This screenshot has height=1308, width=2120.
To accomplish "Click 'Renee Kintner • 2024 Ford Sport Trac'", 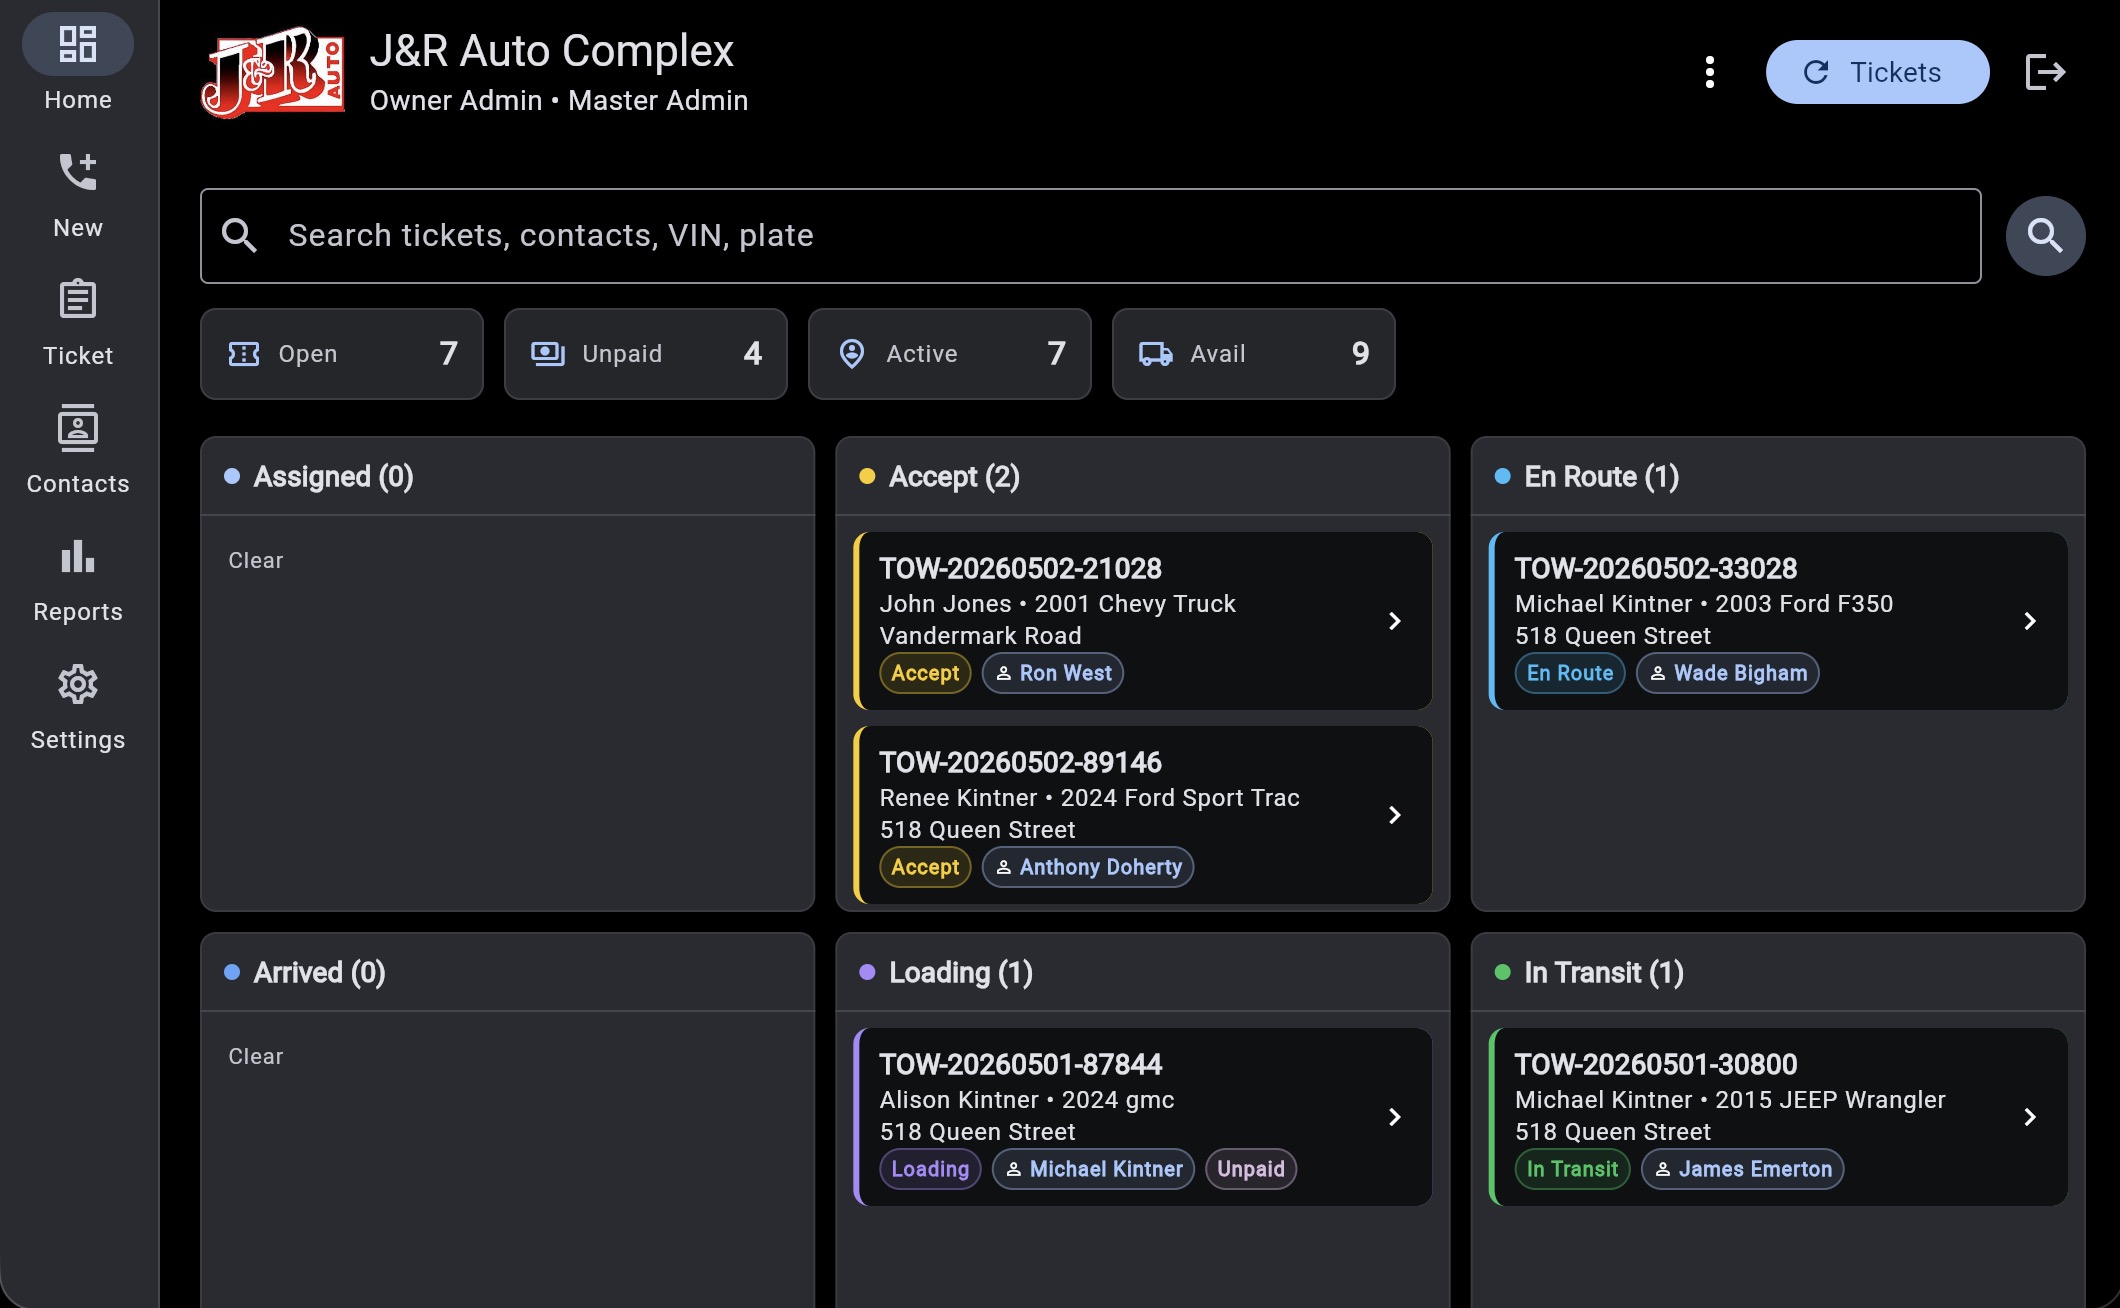I will pyautogui.click(x=1089, y=798).
